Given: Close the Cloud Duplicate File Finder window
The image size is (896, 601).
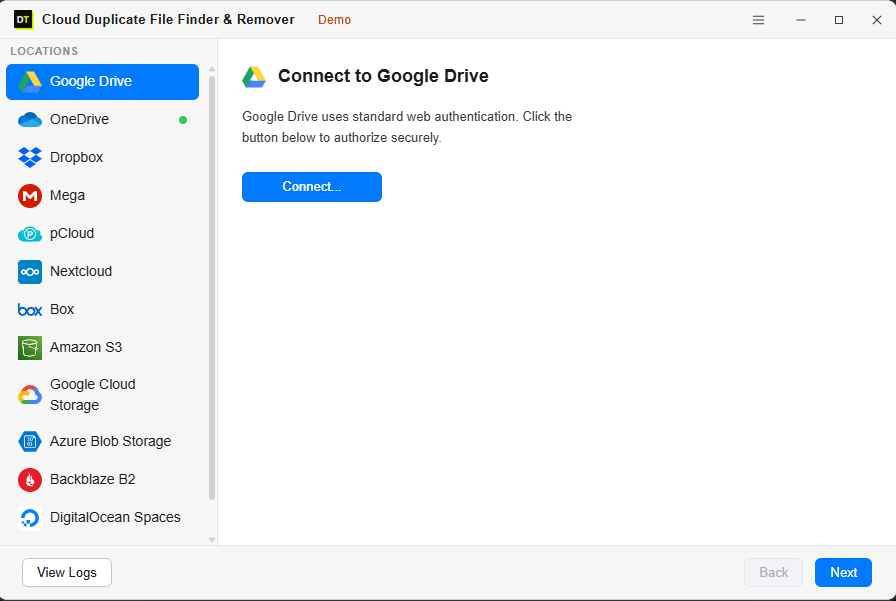Looking at the screenshot, I should (877, 20).
